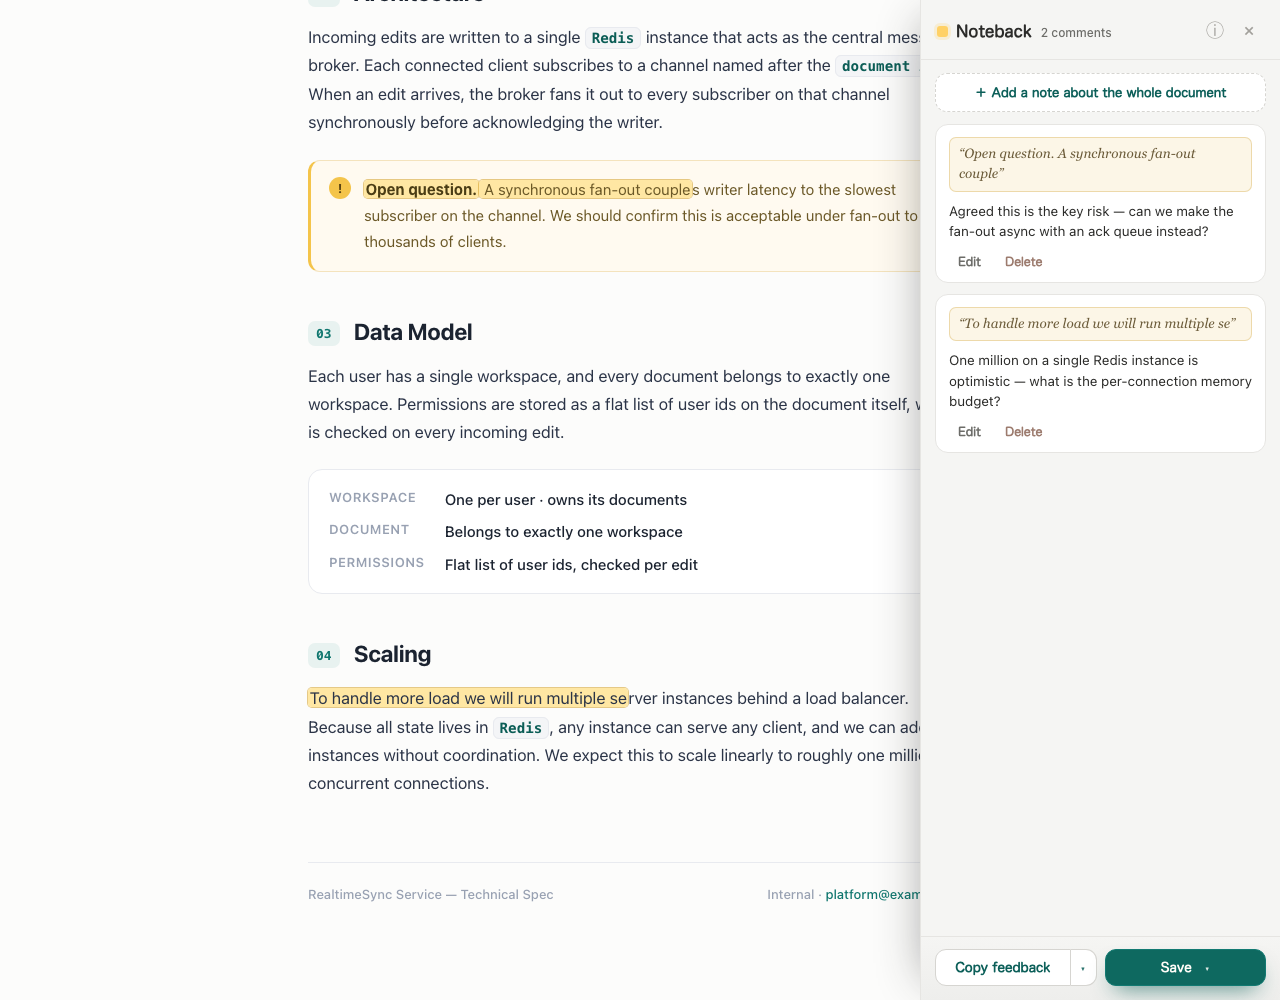Viewport: 1280px width, 1000px height.
Task: Click the DOCUMENT row label
Action: tap(369, 530)
